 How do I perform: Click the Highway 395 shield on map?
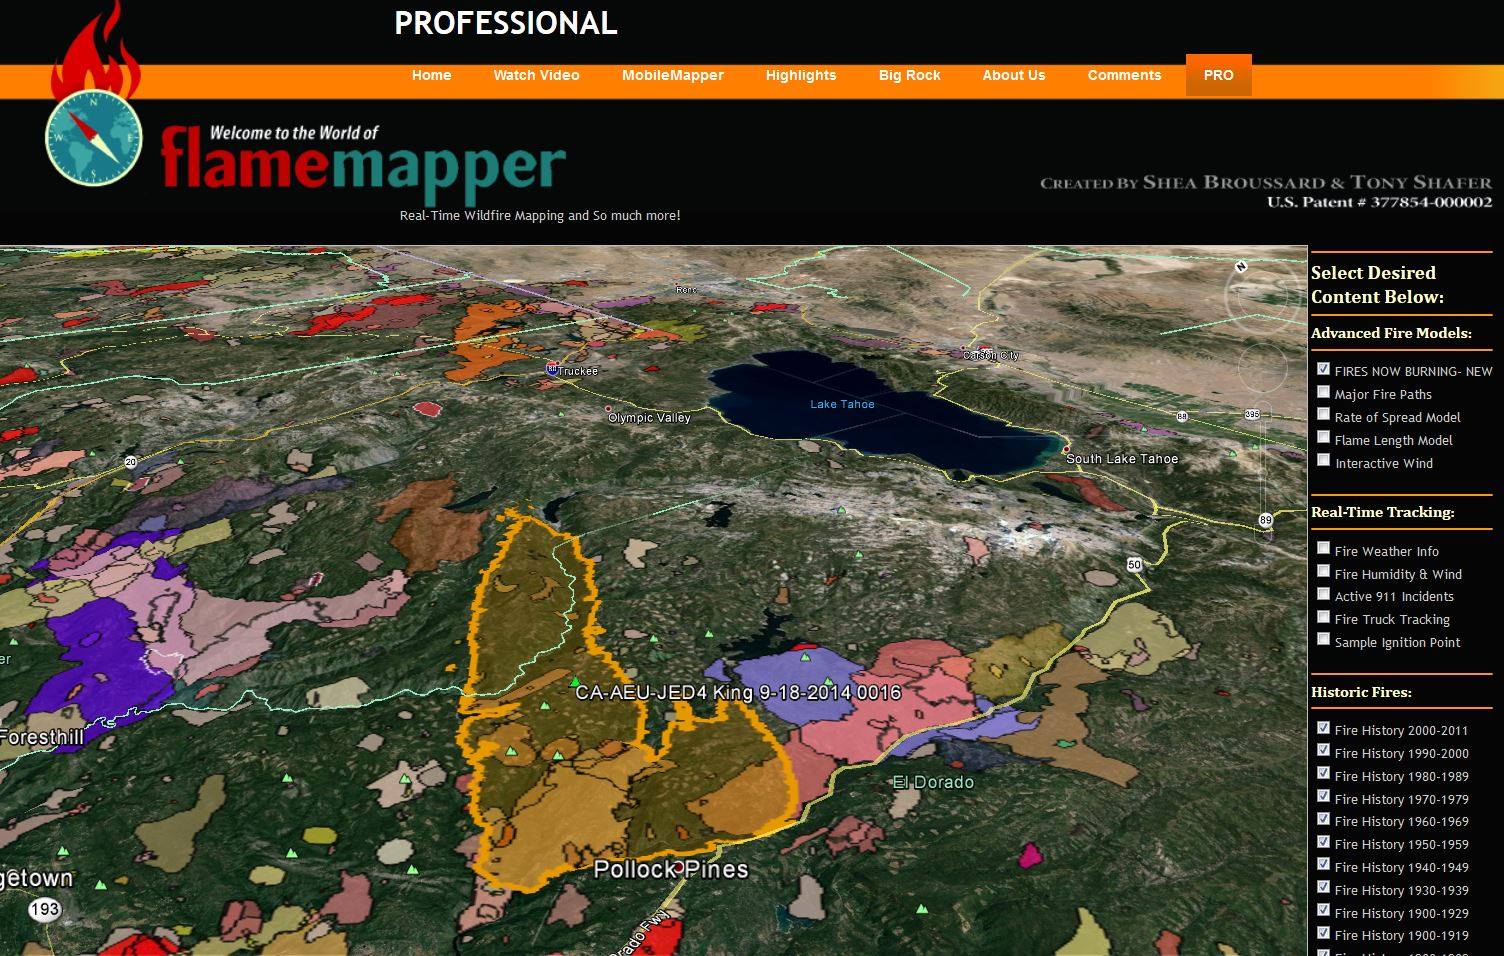[1252, 414]
